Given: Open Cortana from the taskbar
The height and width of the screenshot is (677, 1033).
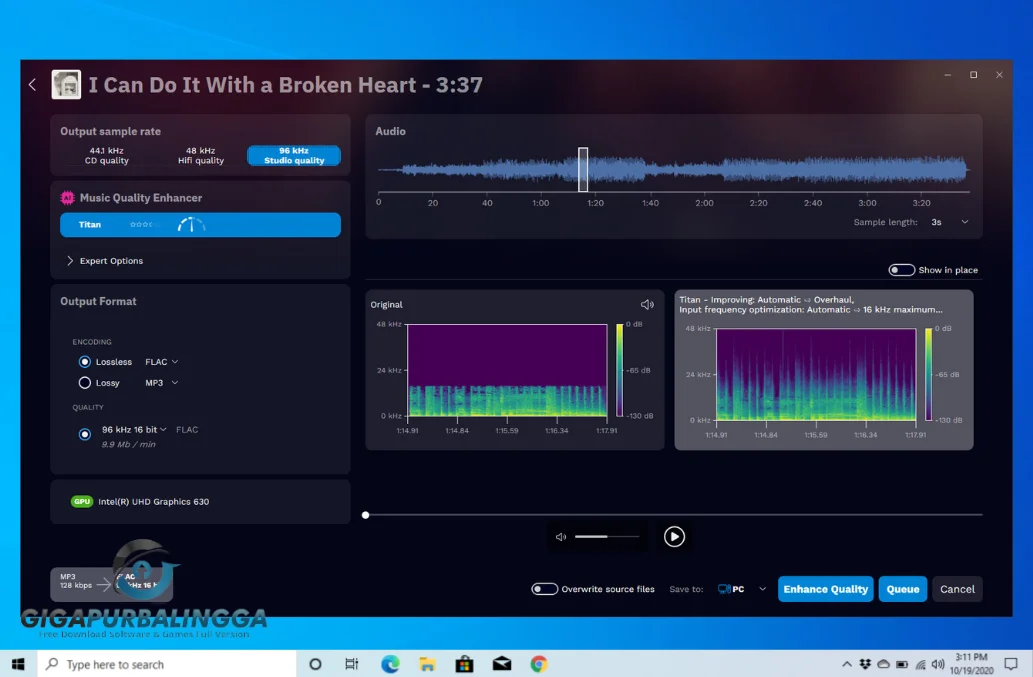Looking at the screenshot, I should coord(315,664).
